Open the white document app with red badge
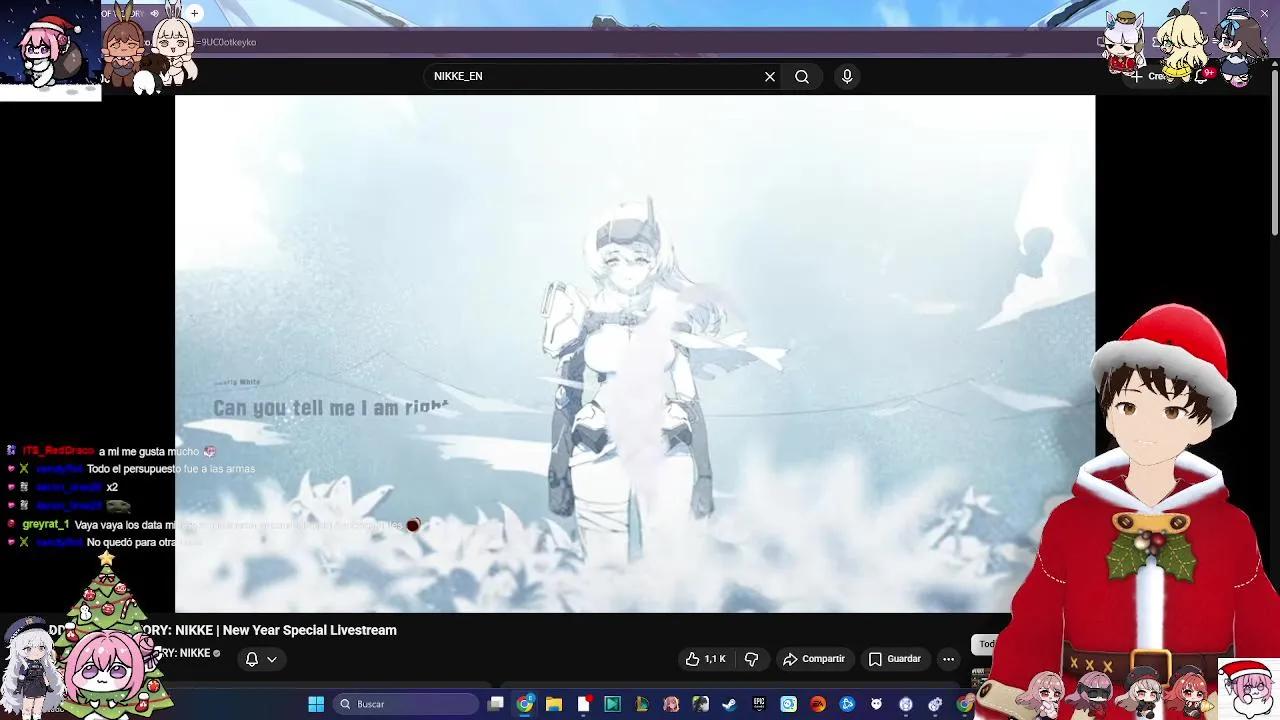Screen dimensions: 1280x720 click(584, 704)
